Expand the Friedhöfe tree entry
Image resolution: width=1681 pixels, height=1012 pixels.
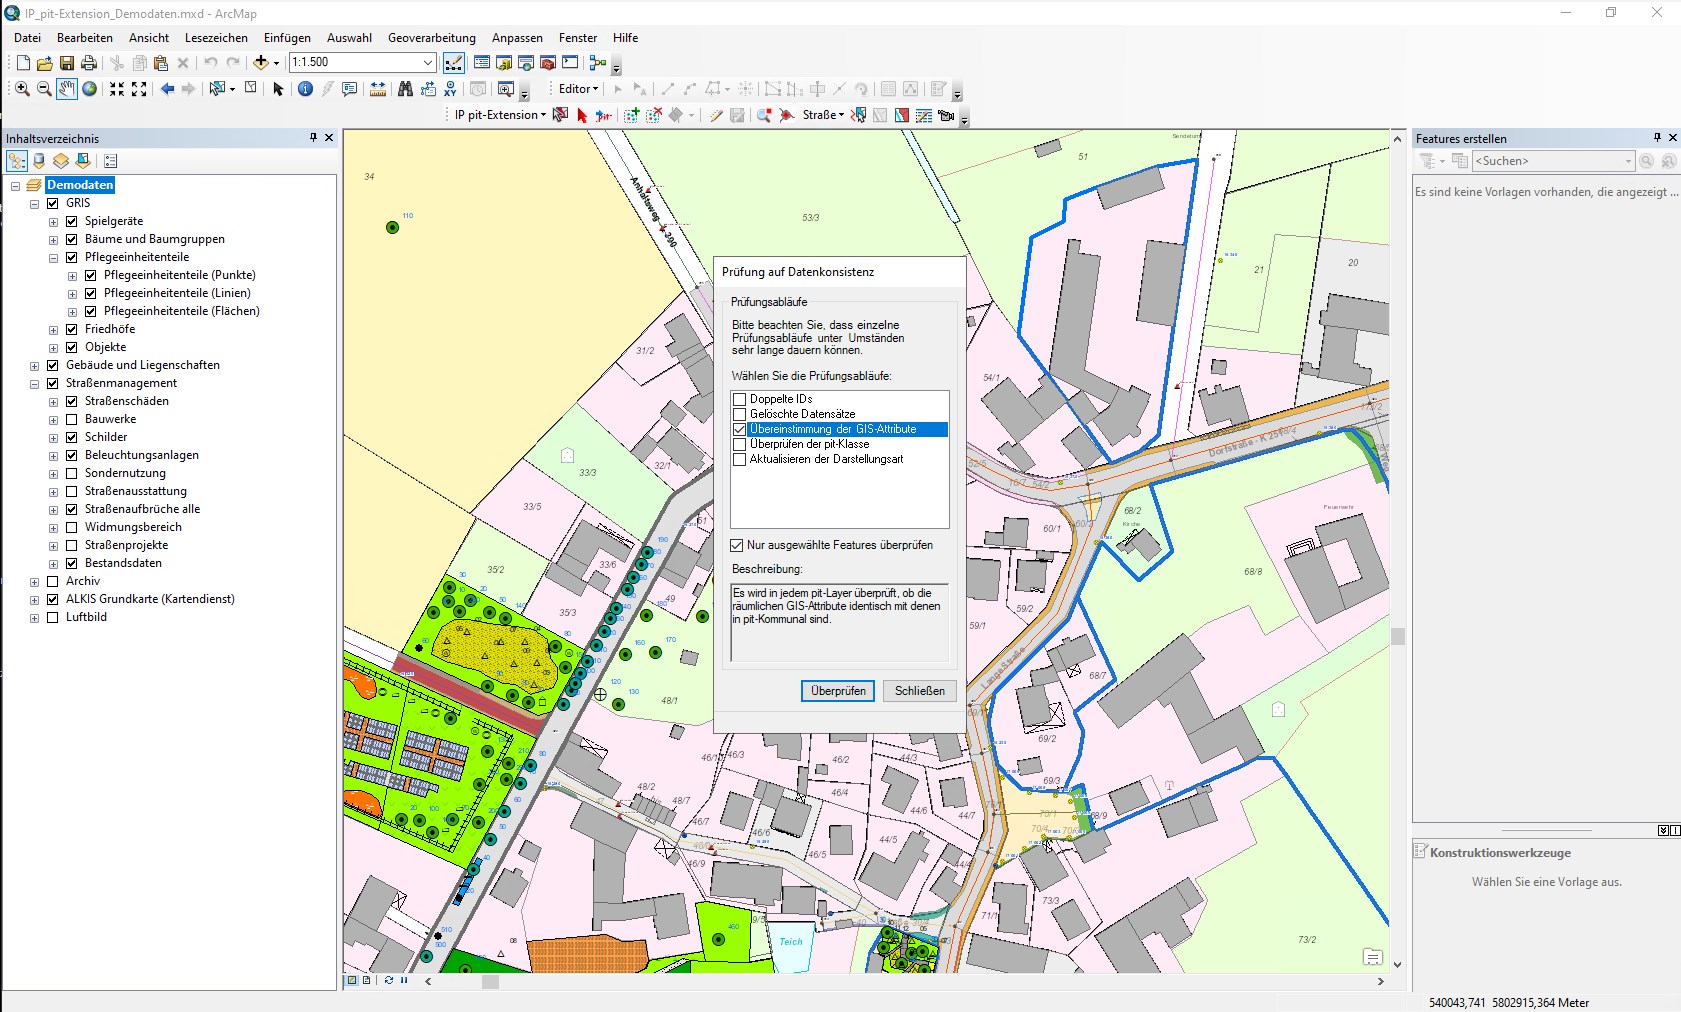point(53,328)
